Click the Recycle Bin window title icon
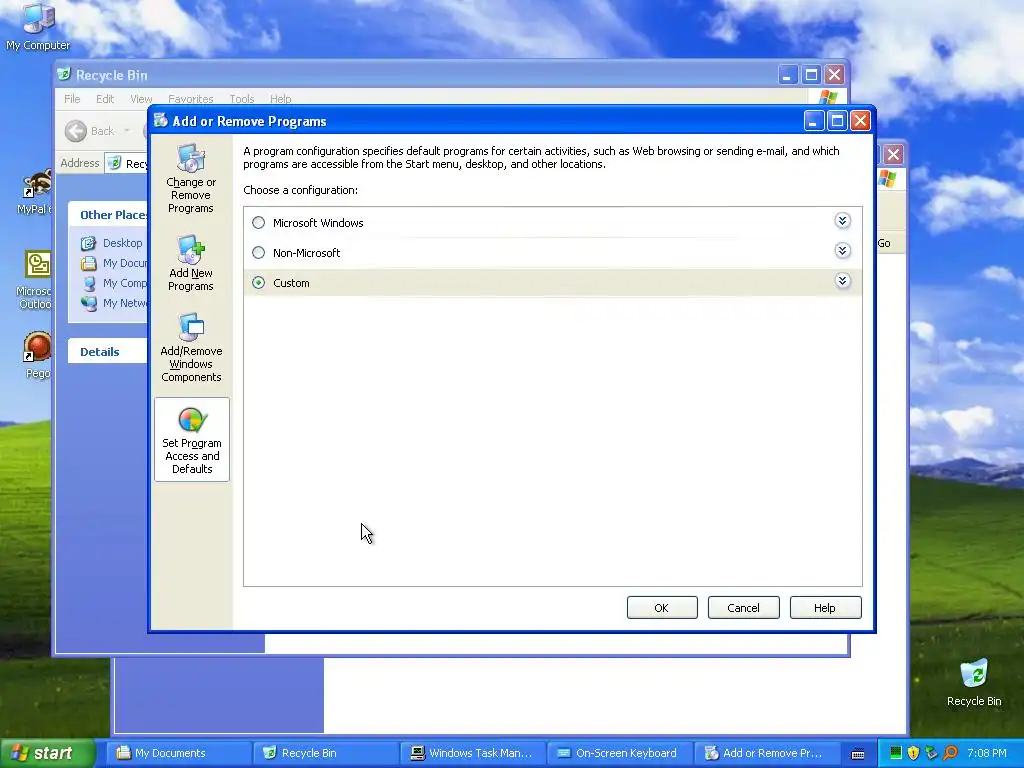1024x768 pixels. click(x=63, y=74)
